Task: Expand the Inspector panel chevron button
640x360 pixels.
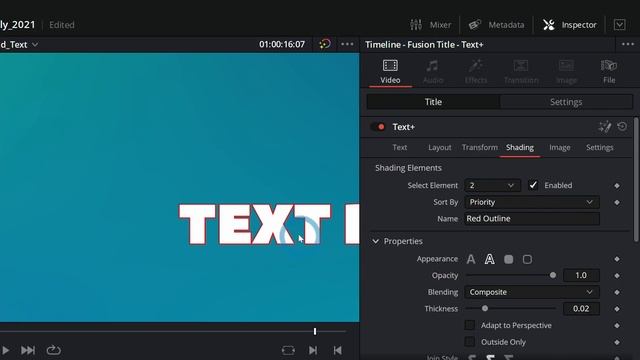Action: 619,25
